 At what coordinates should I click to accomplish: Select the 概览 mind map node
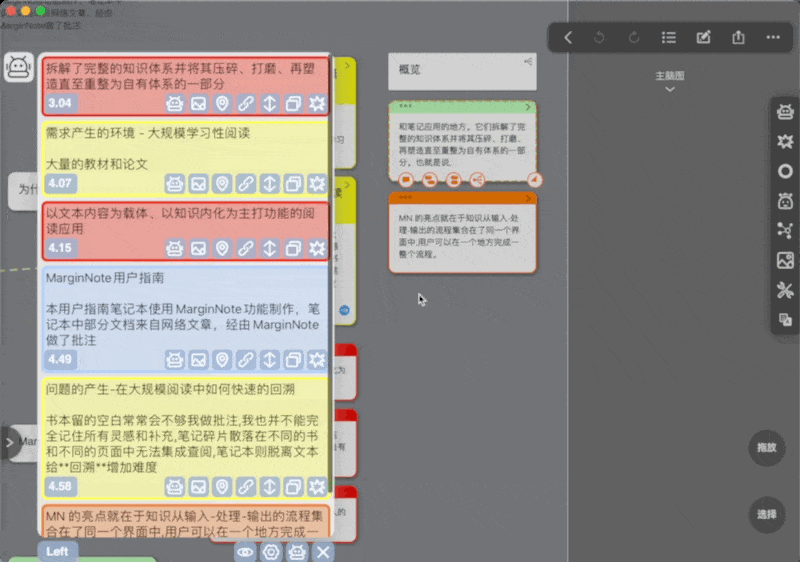(462, 71)
